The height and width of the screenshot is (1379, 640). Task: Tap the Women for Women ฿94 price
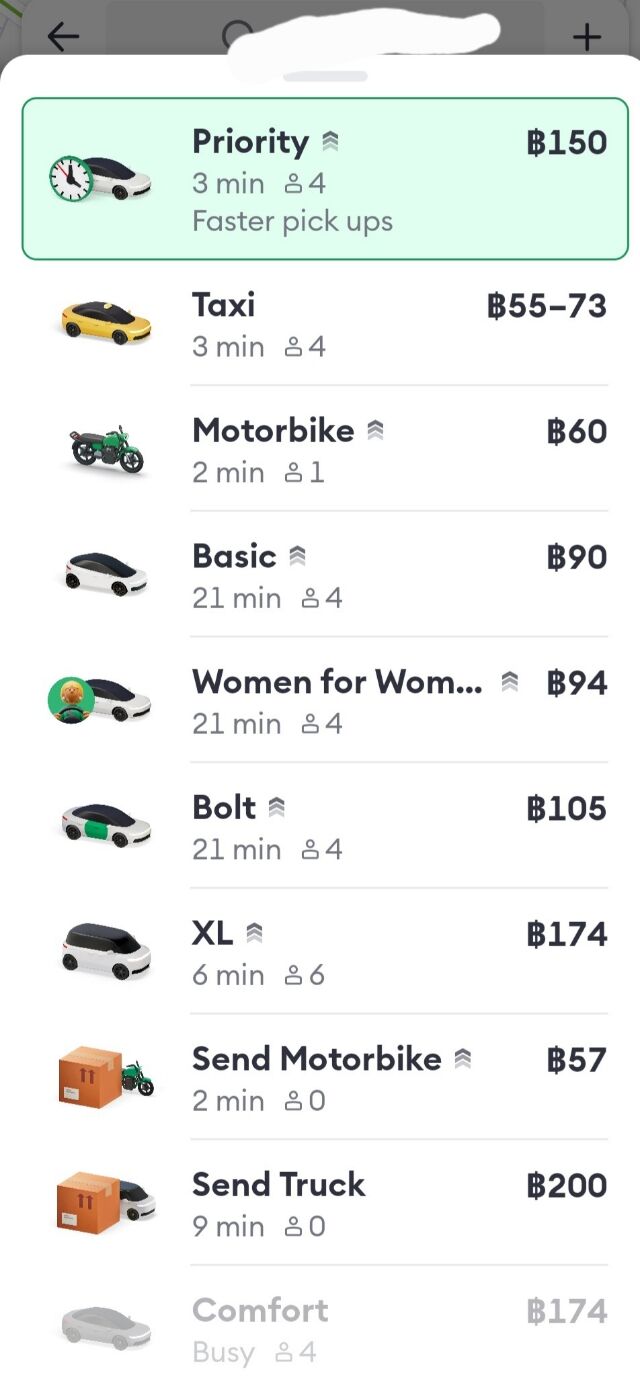tap(577, 683)
